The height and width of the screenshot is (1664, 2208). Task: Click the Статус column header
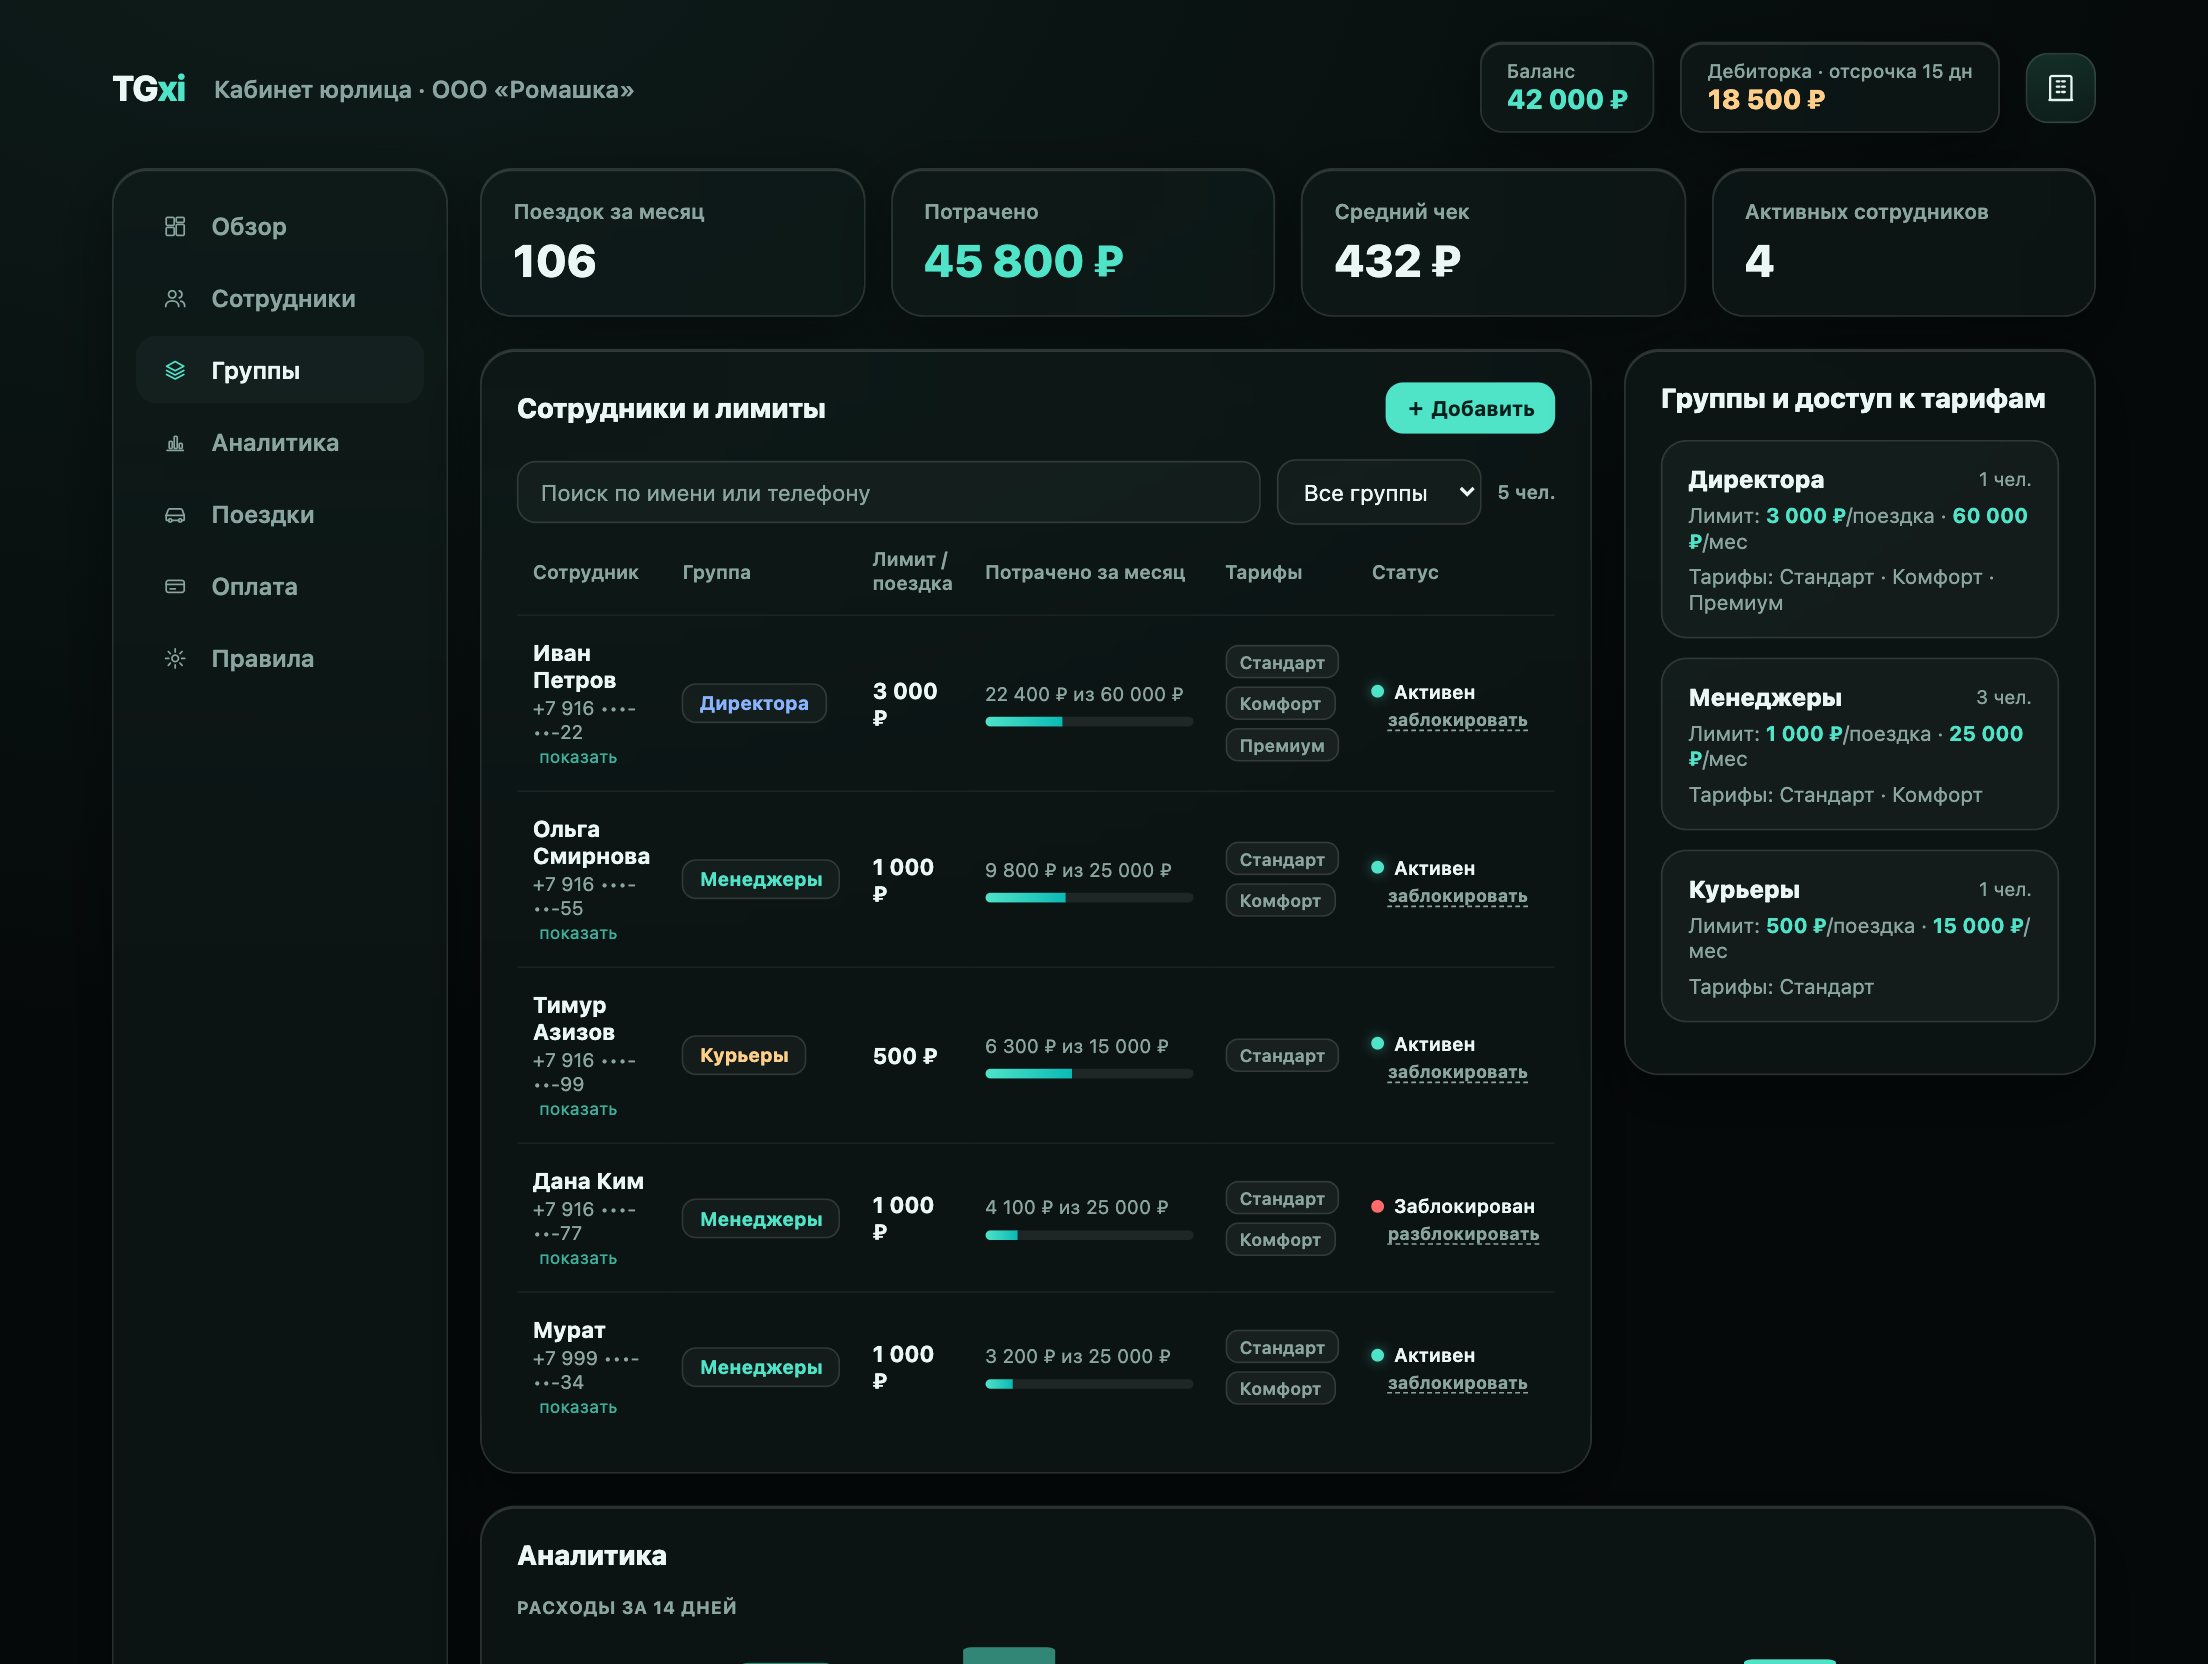pyautogui.click(x=1405, y=572)
